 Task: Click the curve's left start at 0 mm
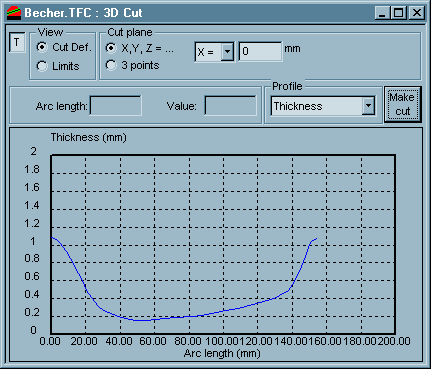coord(52,237)
